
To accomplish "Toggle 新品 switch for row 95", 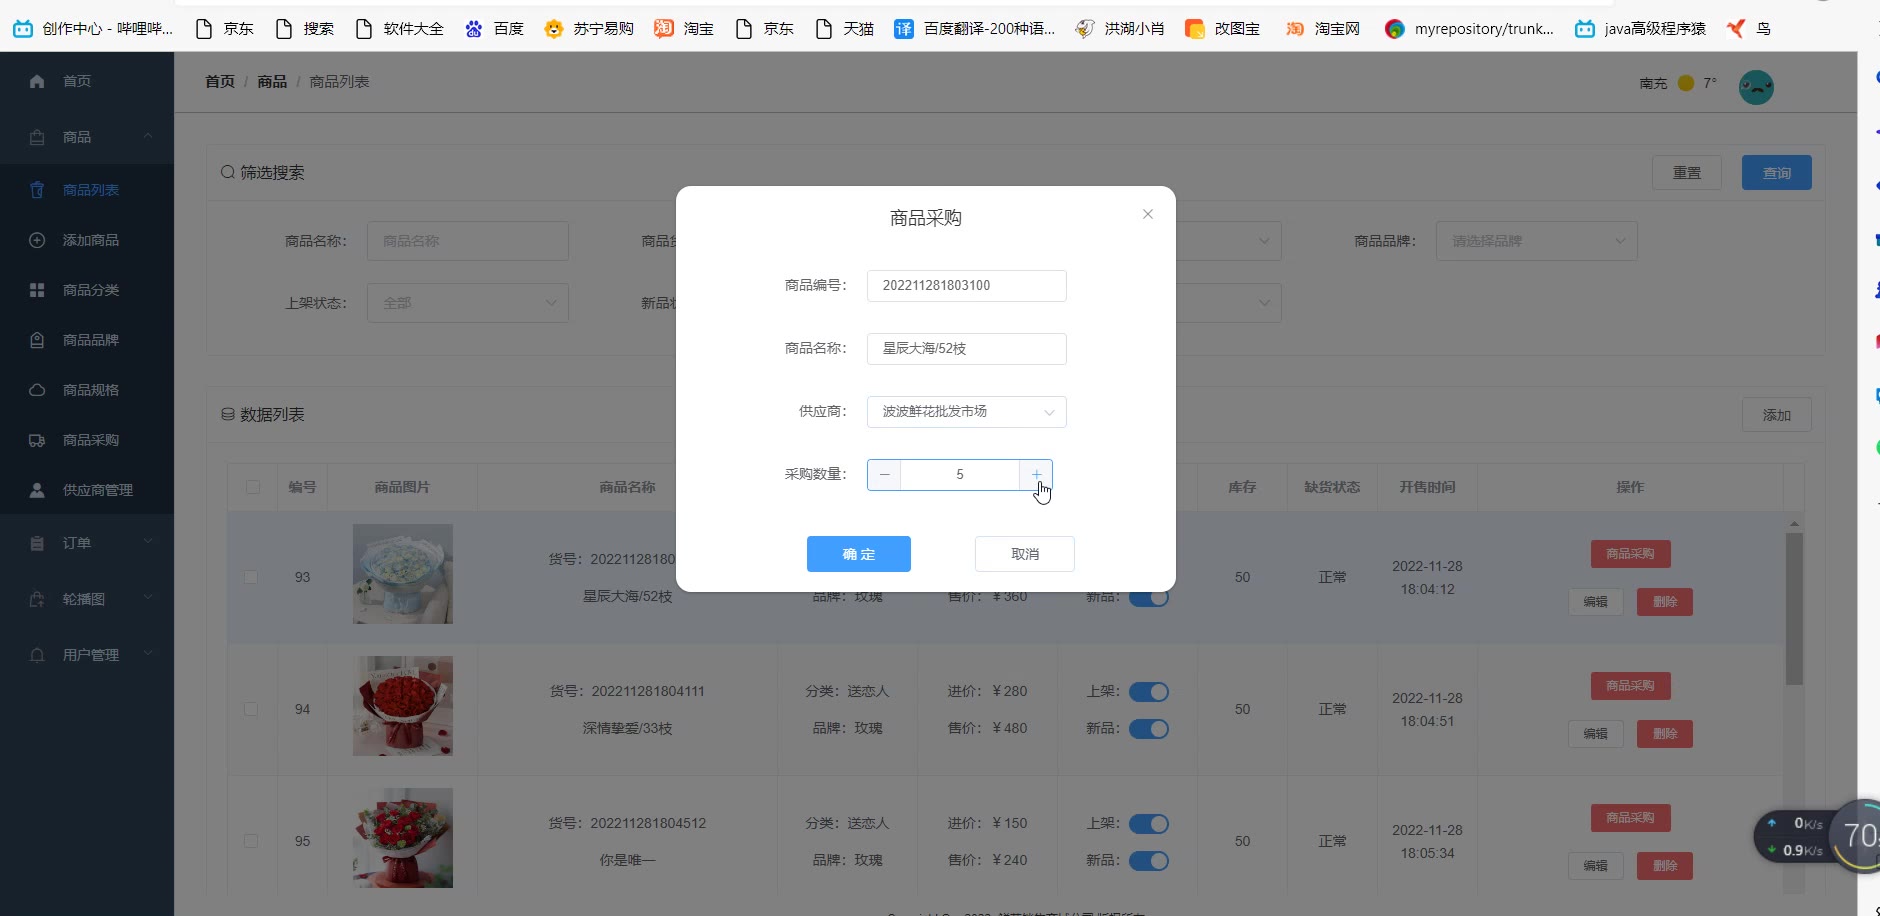I will (x=1149, y=861).
